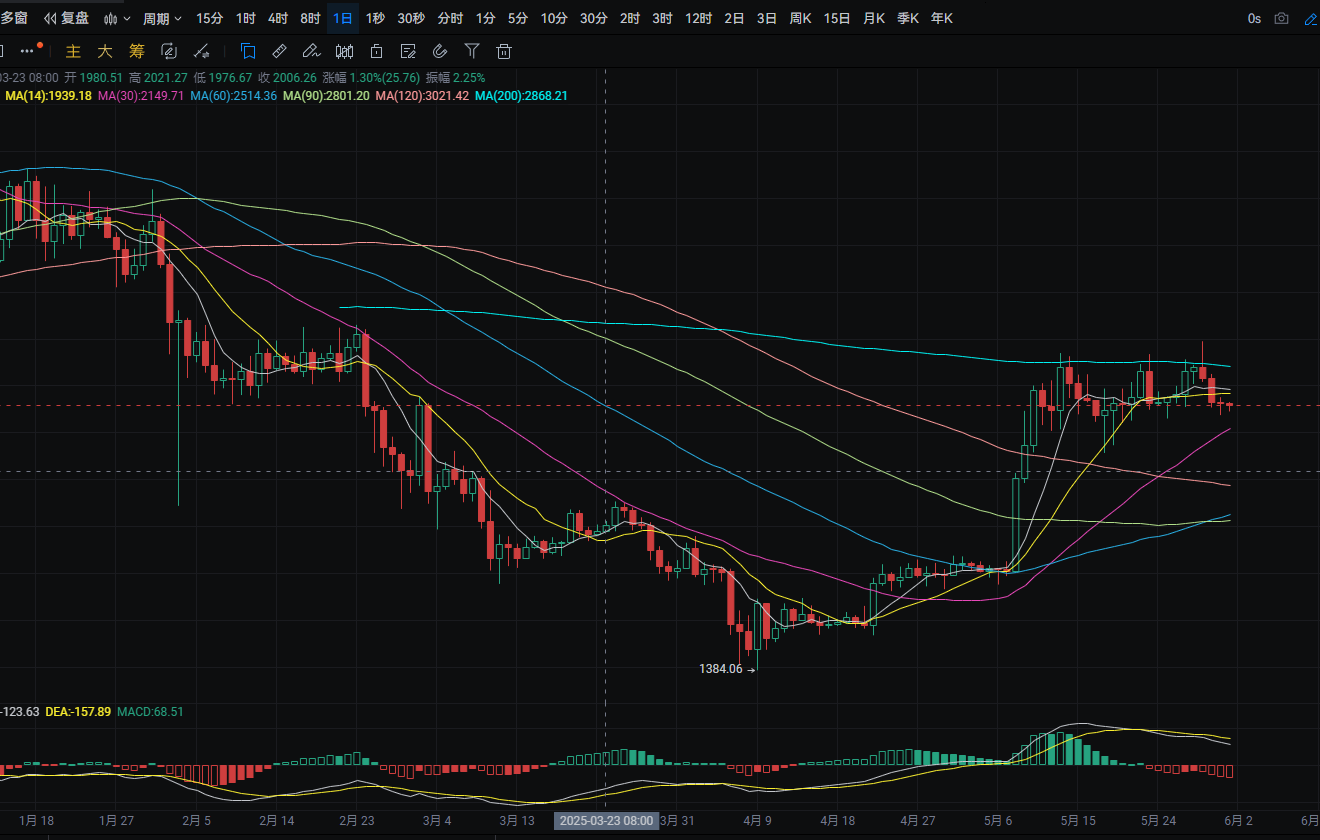
Task: Click the 0s latency indicator
Action: pyautogui.click(x=1254, y=18)
